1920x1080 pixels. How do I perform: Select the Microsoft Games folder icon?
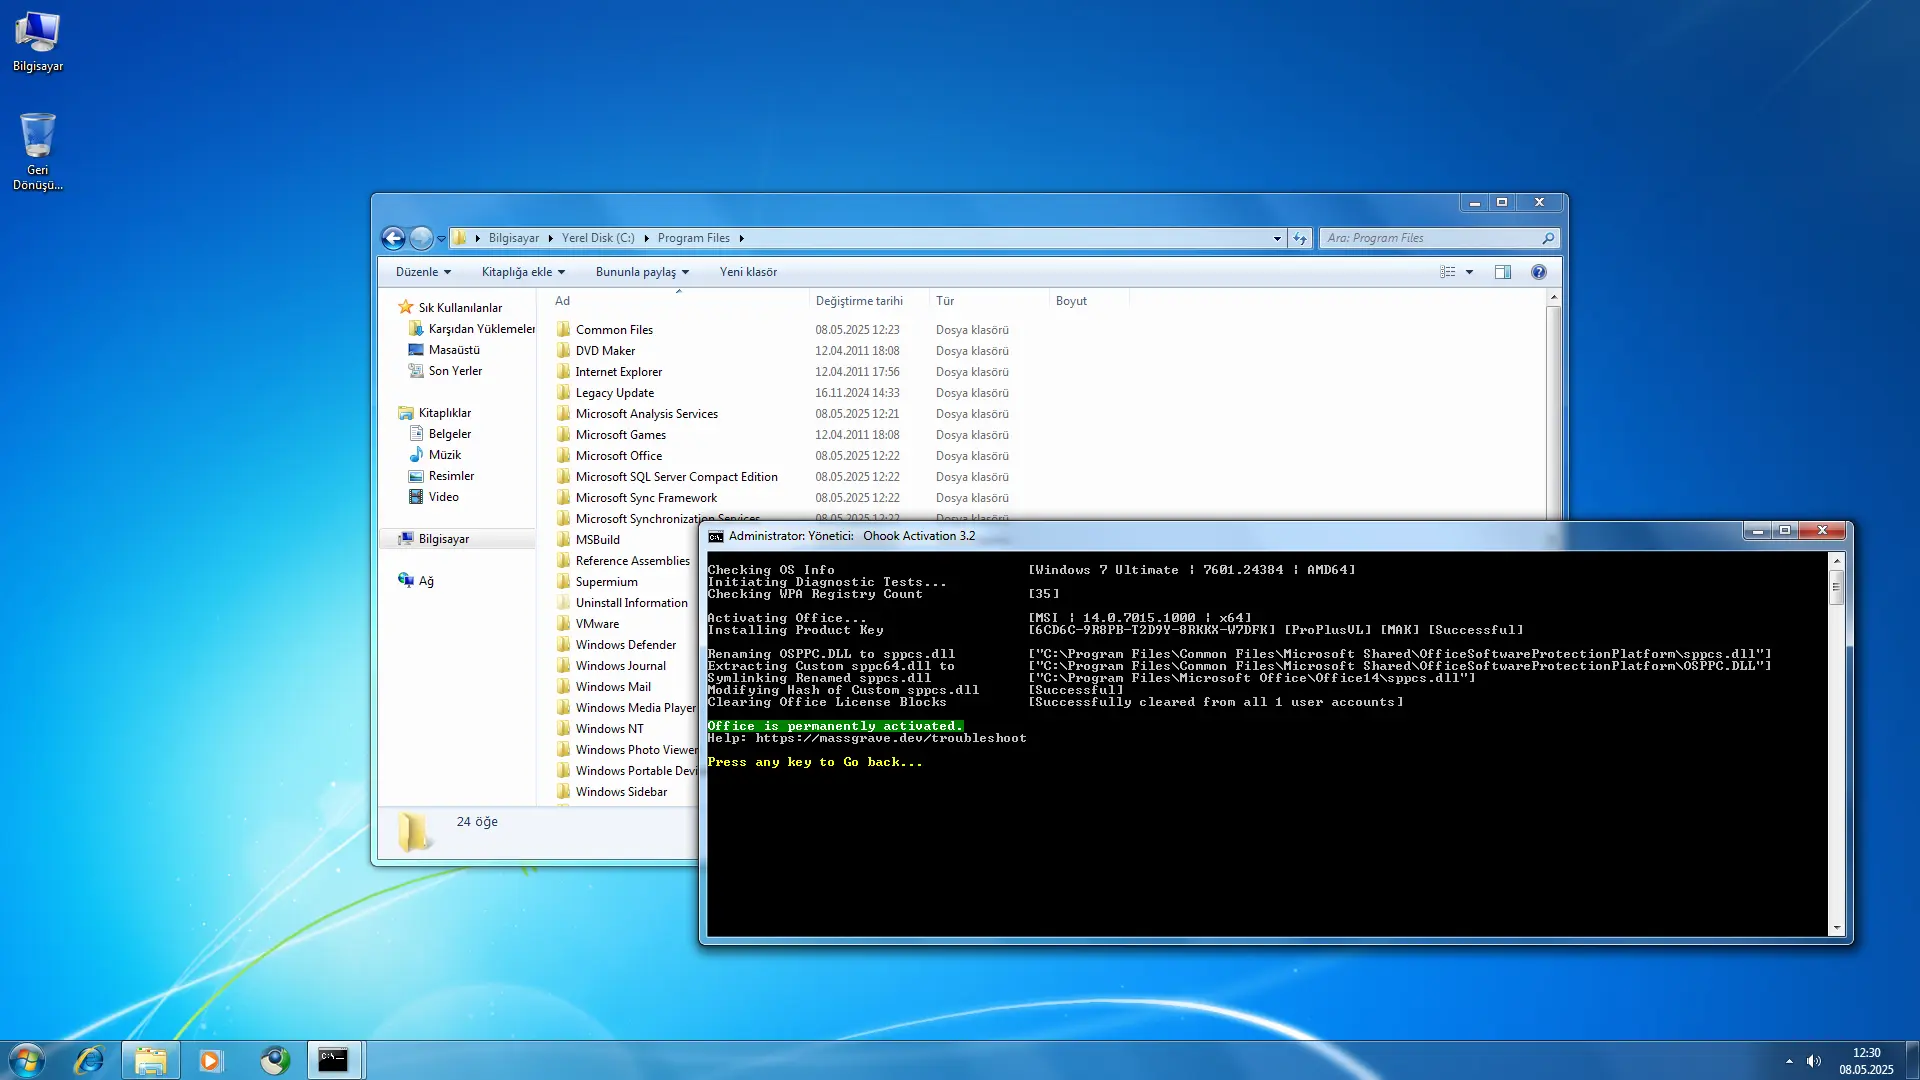click(x=564, y=434)
